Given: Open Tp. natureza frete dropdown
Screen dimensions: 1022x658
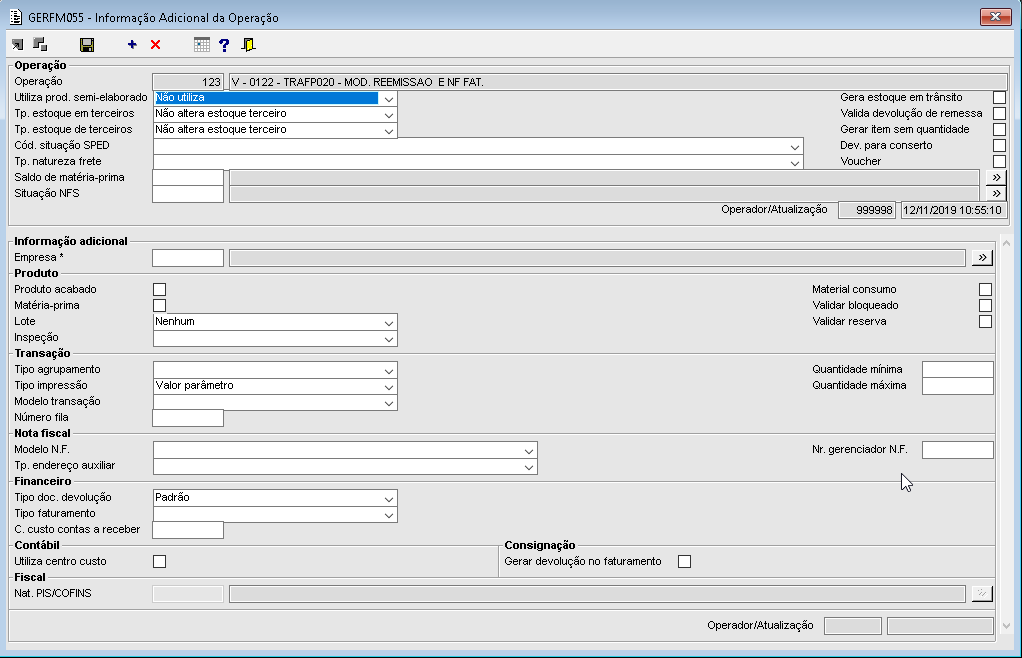Looking at the screenshot, I should click(x=795, y=162).
